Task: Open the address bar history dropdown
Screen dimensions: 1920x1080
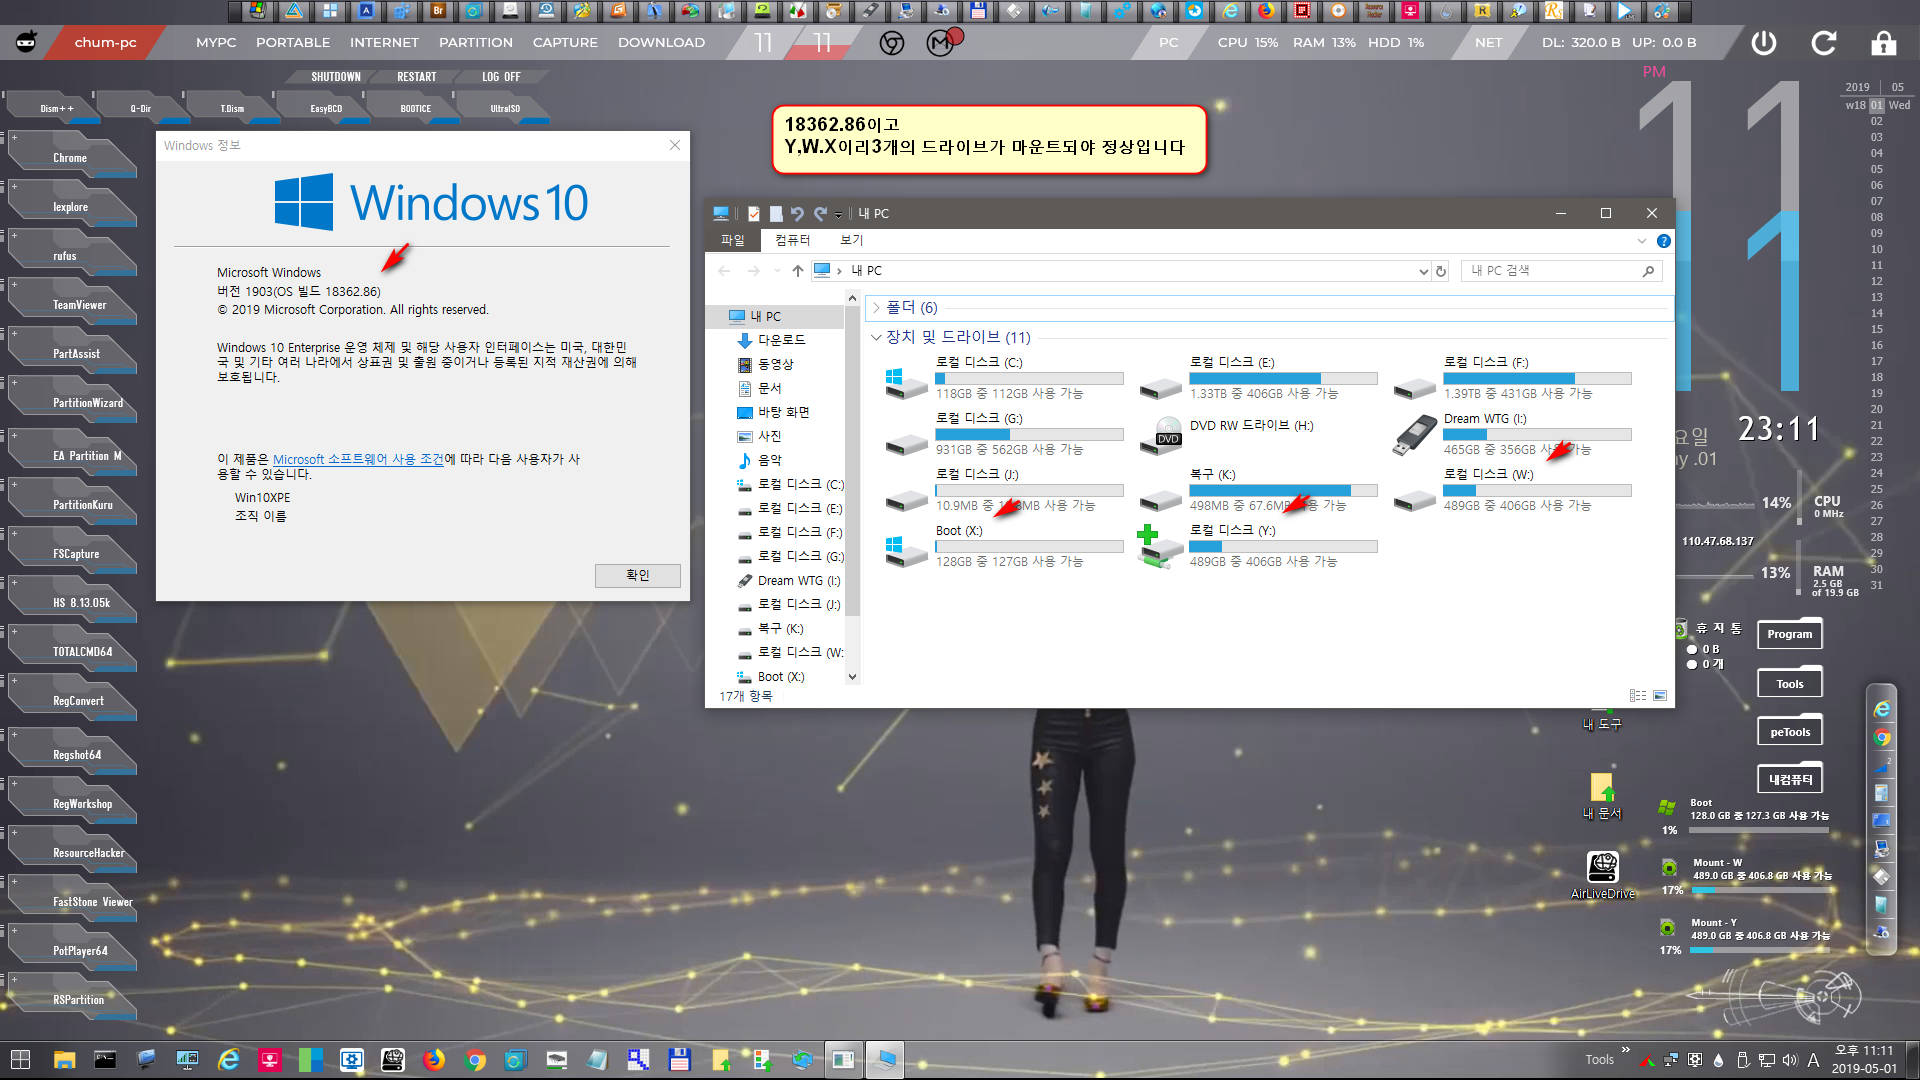Action: coord(1423,271)
